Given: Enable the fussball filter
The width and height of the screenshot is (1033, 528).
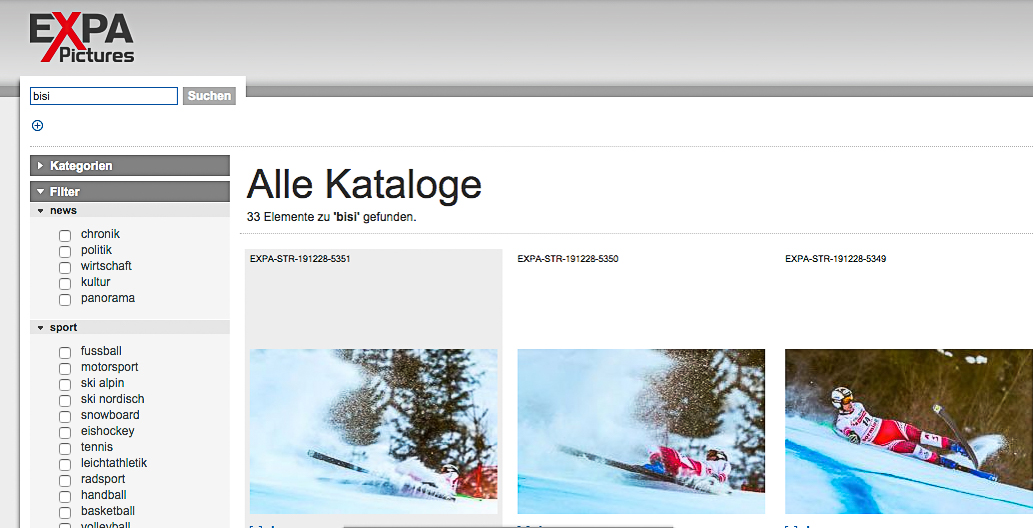Looking at the screenshot, I should click(x=65, y=353).
